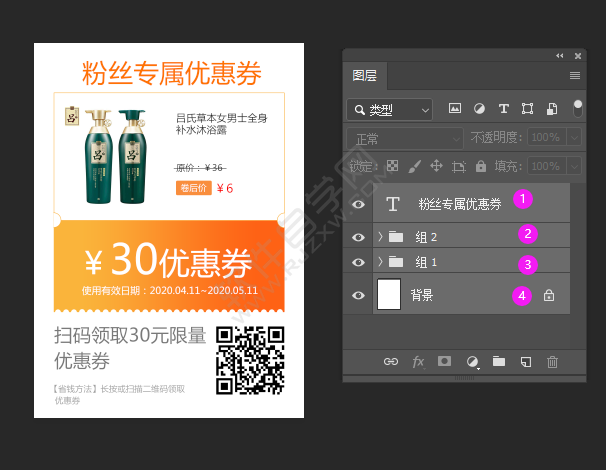Viewport: 606px width, 470px height.
Task: Select the 组 1 layer row
Action: click(x=471, y=261)
